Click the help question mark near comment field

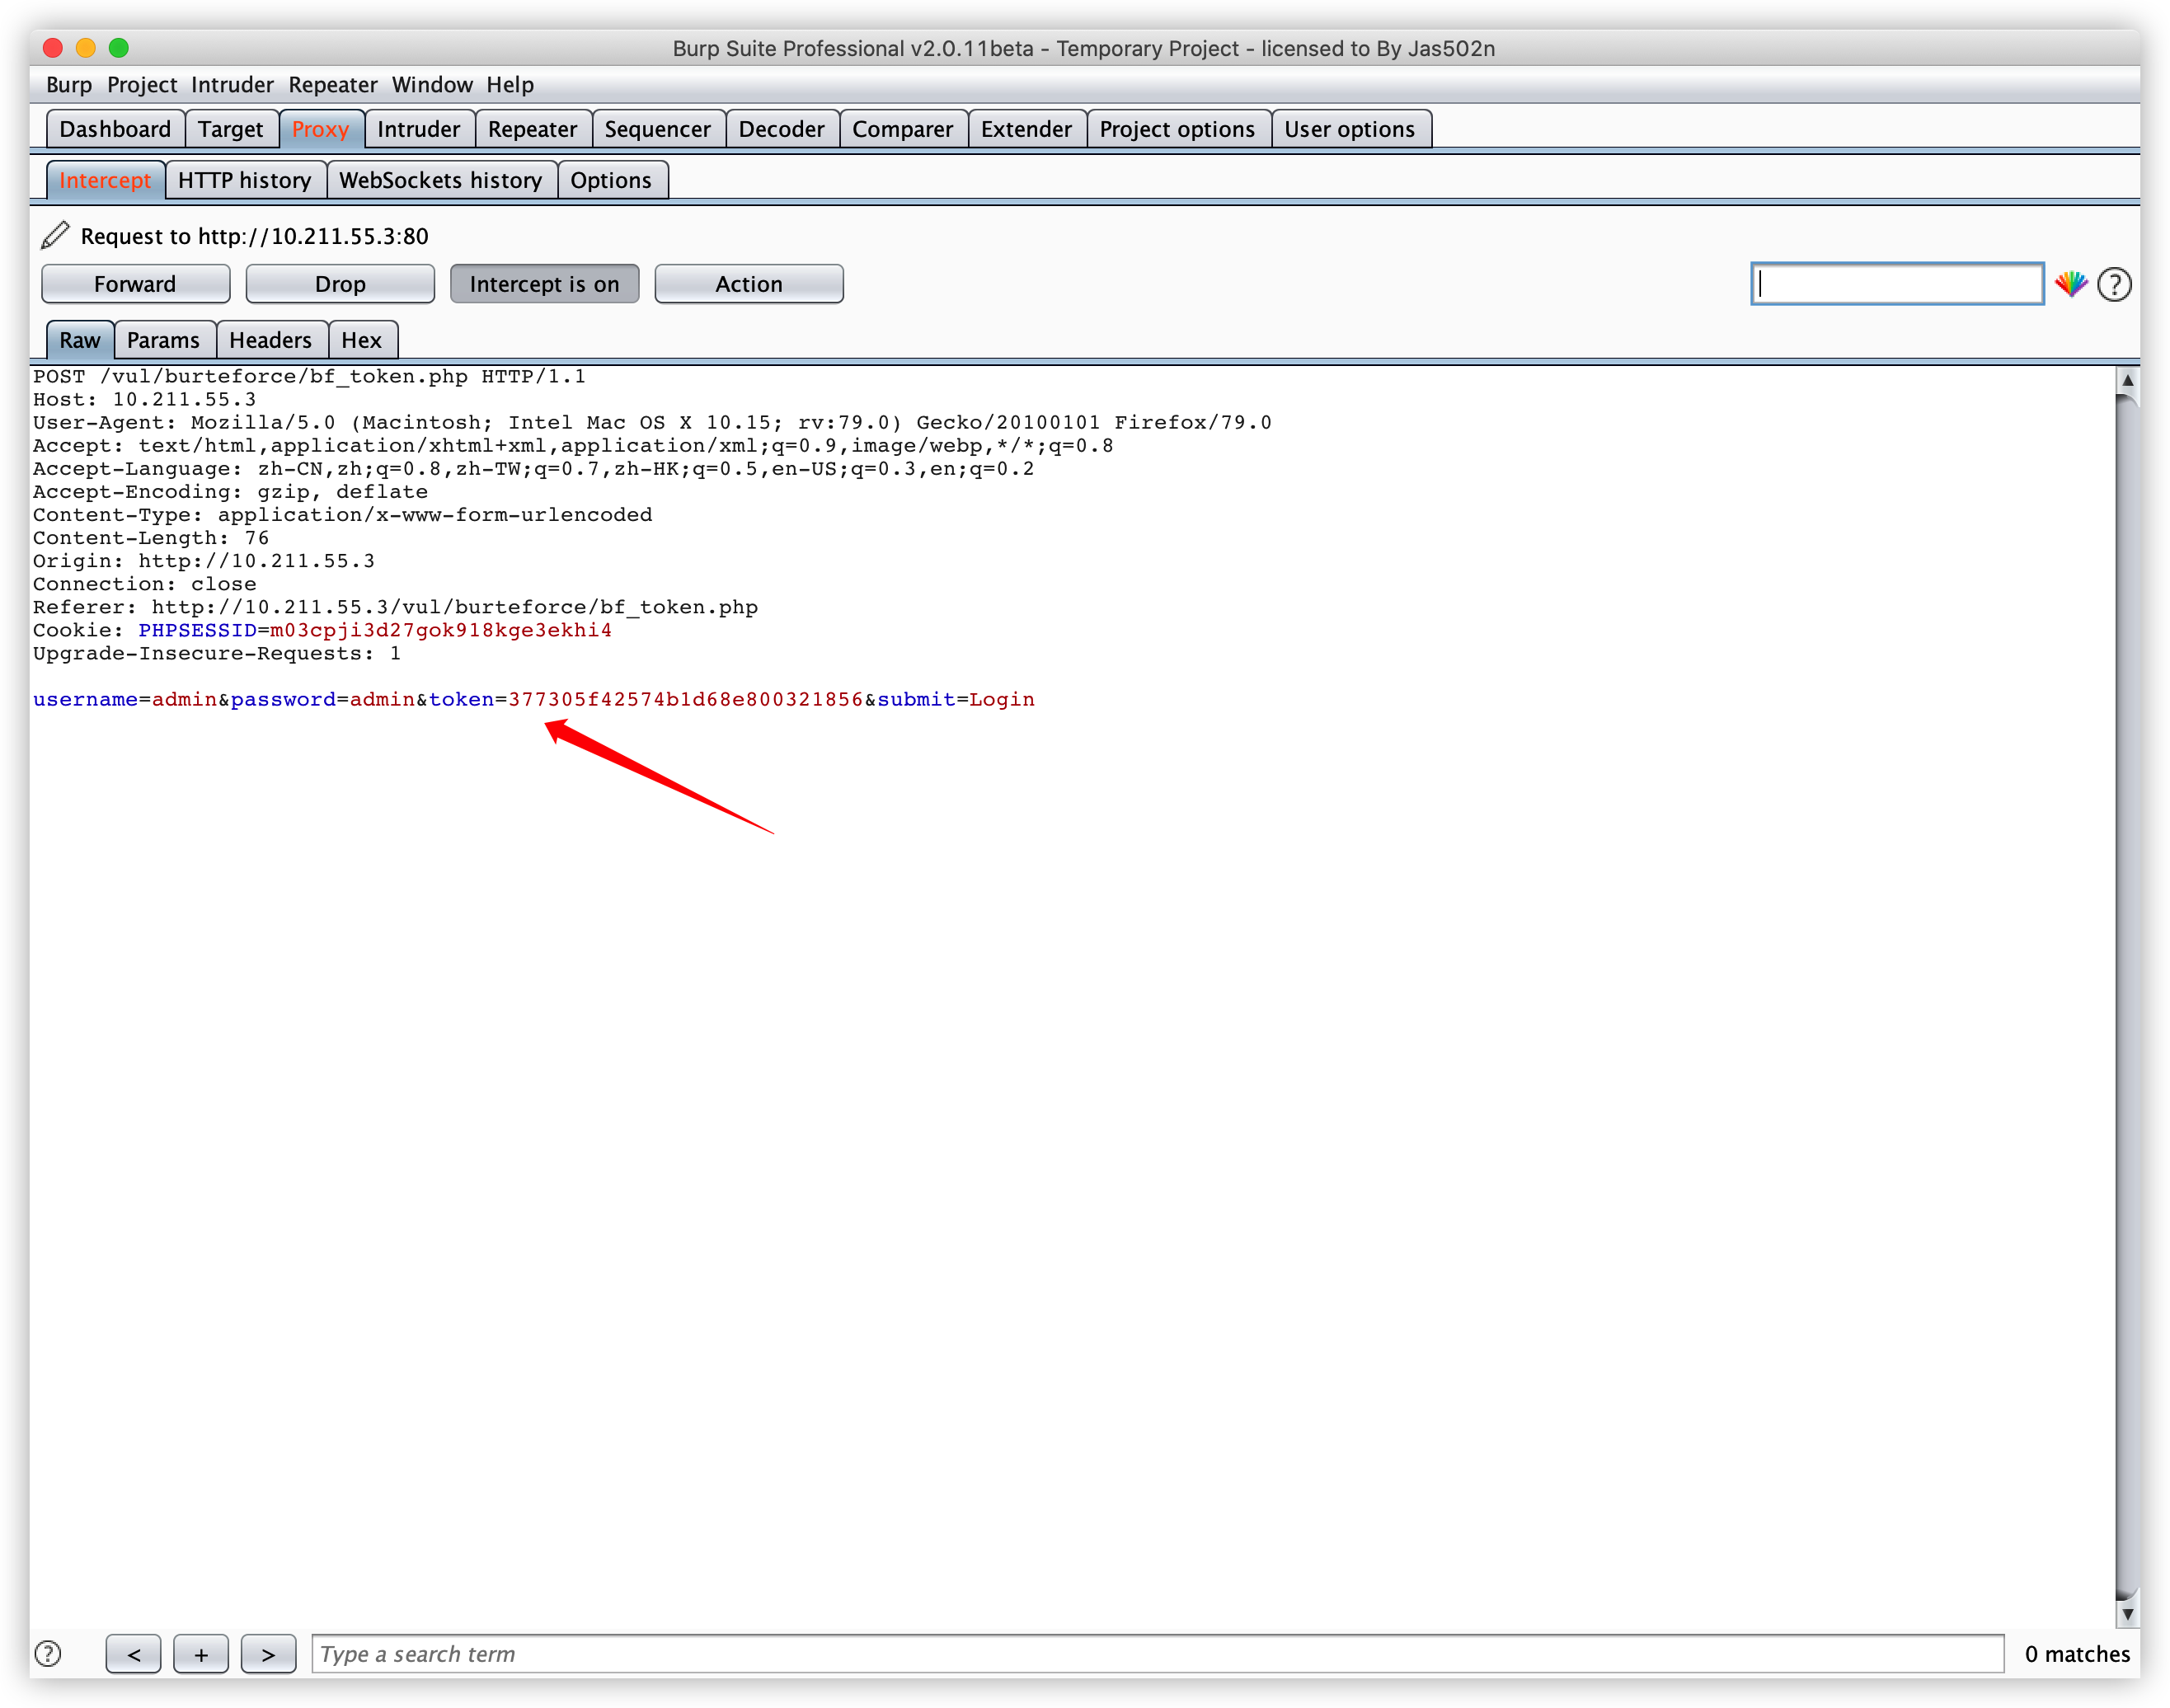click(2114, 285)
